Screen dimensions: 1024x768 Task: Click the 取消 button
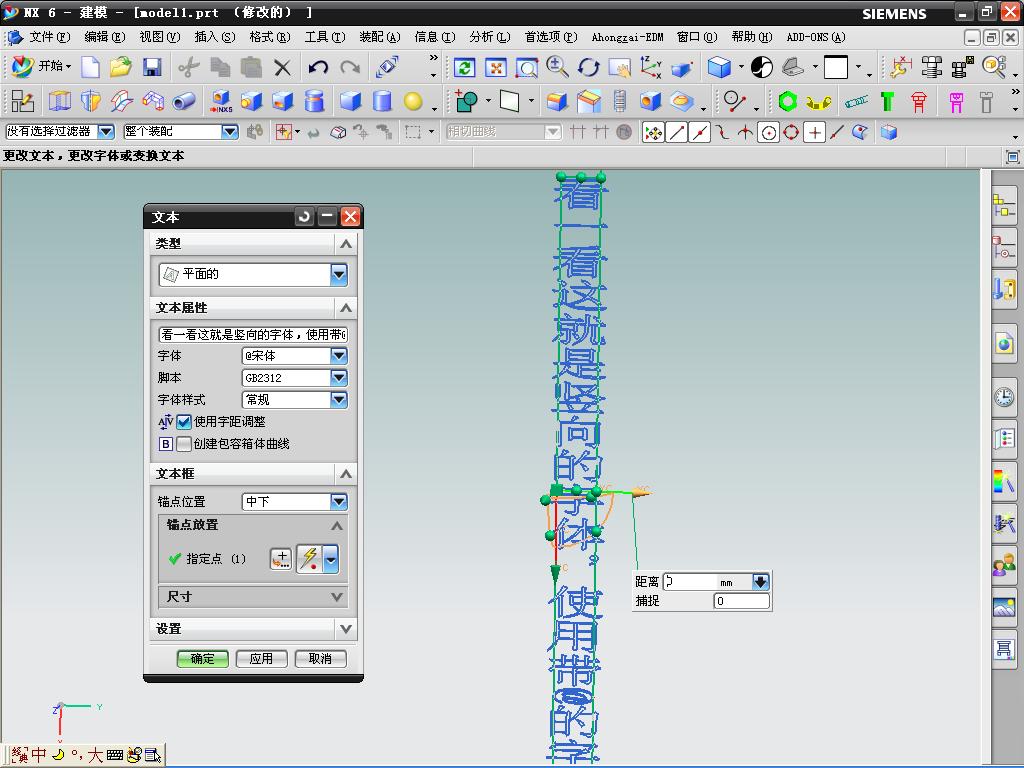[320, 659]
